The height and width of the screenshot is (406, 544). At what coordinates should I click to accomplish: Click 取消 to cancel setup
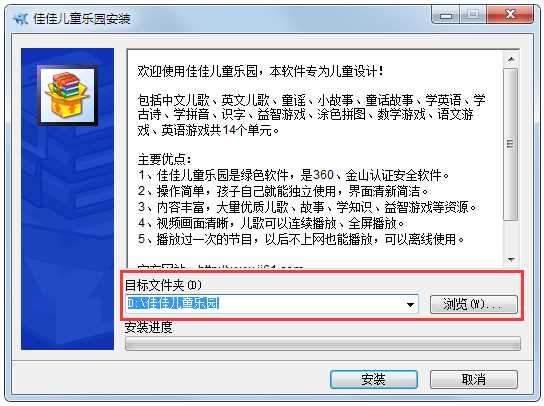(x=474, y=379)
